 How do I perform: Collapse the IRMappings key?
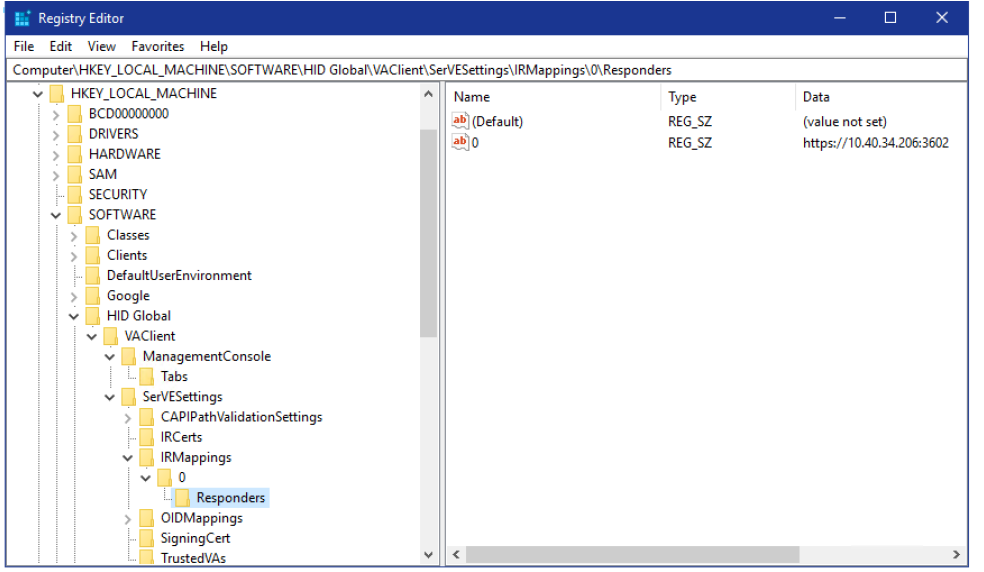pos(128,458)
